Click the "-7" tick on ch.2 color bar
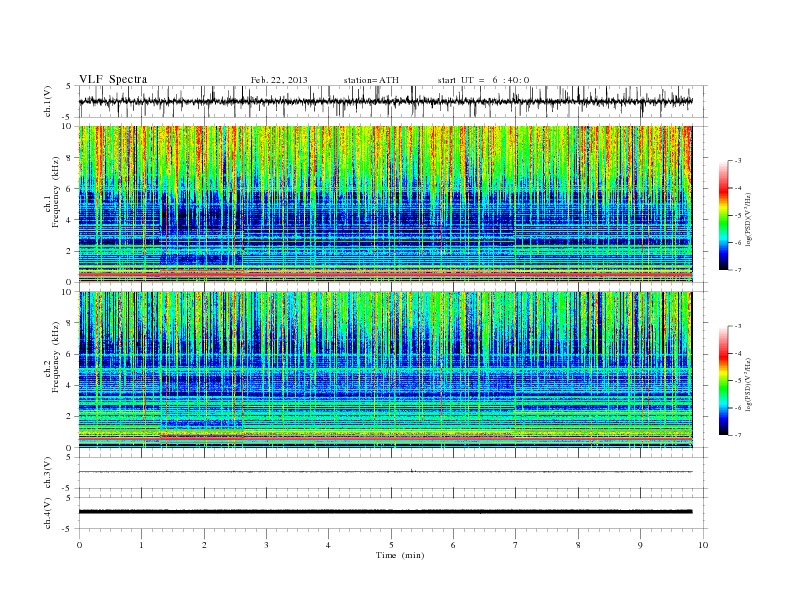 pos(738,435)
